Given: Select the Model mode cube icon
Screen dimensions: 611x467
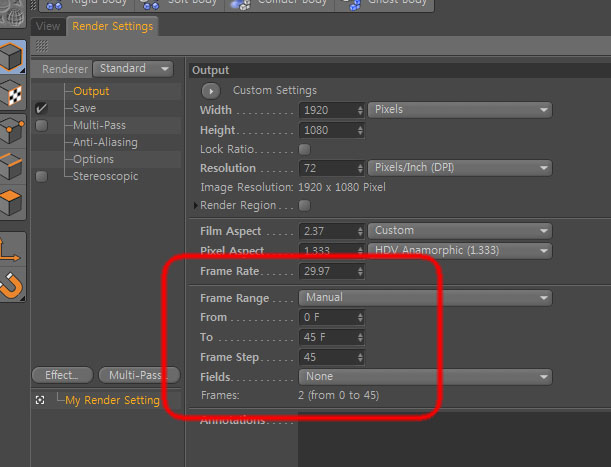Looking at the screenshot, I should point(12,57).
